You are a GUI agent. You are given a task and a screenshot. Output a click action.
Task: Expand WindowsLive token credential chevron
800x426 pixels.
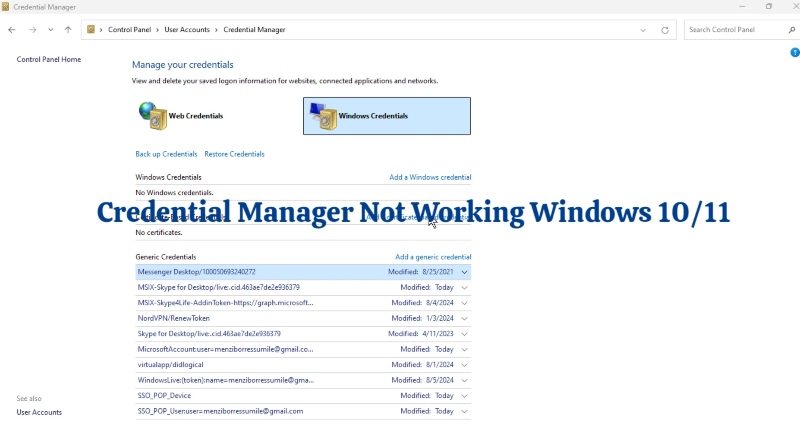pos(464,380)
